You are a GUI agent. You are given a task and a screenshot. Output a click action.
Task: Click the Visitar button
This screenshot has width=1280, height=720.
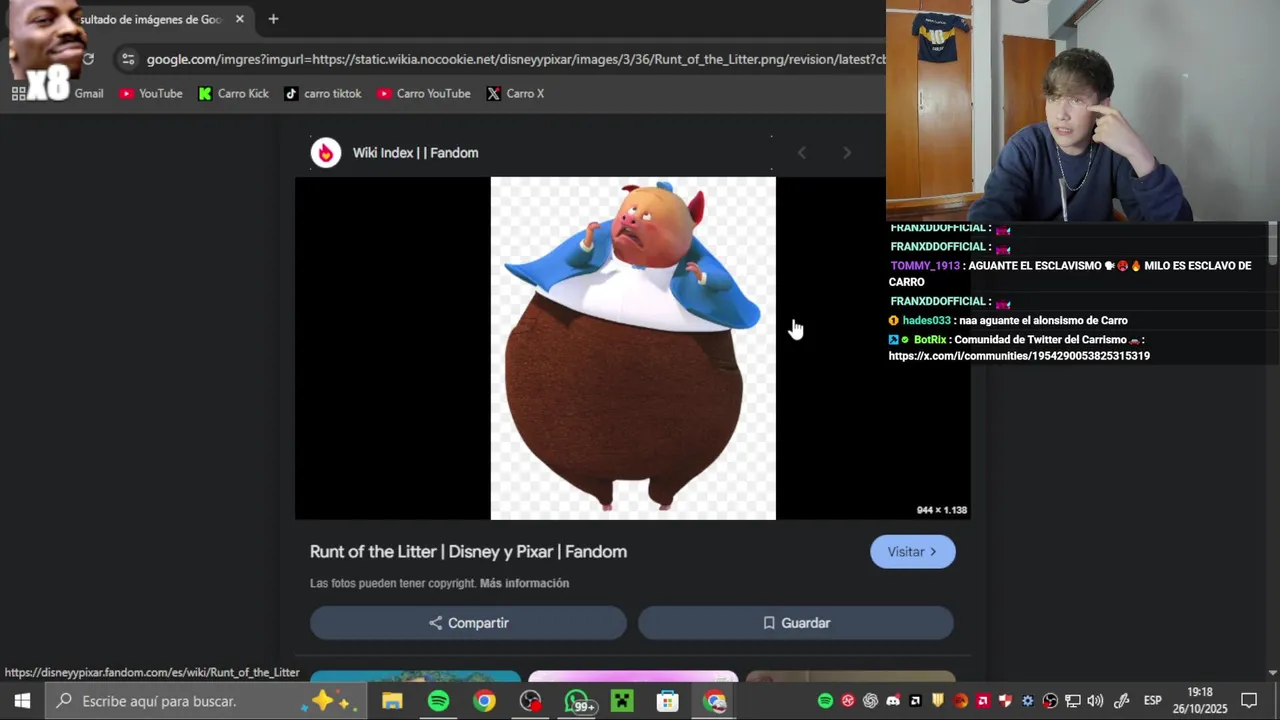click(x=913, y=552)
